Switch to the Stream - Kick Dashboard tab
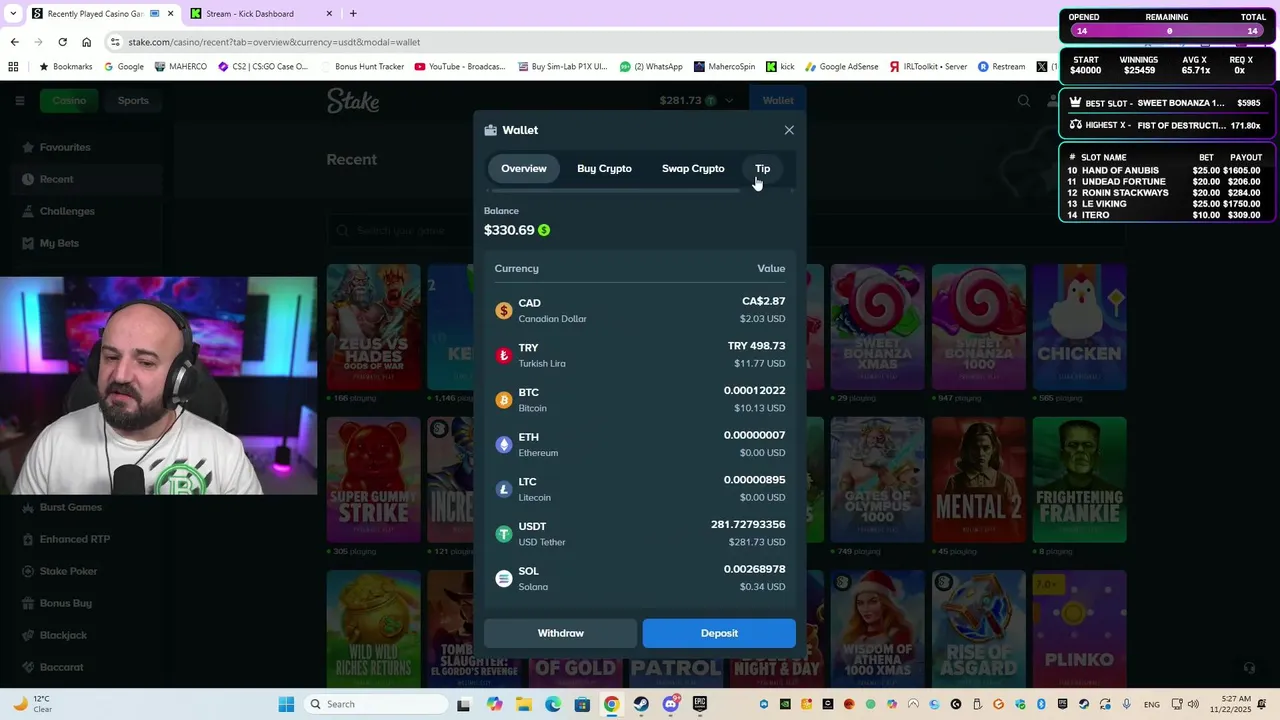1280x720 pixels. point(262,14)
